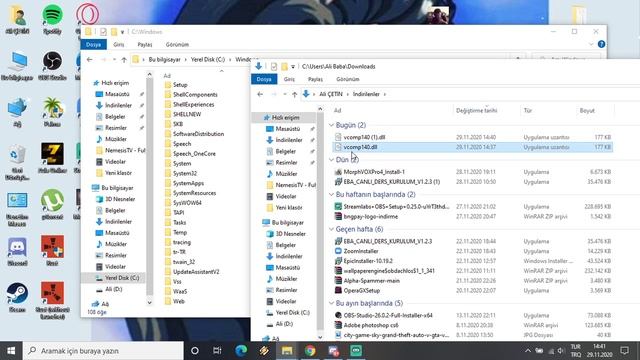Select OBS-Studio-26.0.2 installer file
640x360 pixels.
pos(388,315)
